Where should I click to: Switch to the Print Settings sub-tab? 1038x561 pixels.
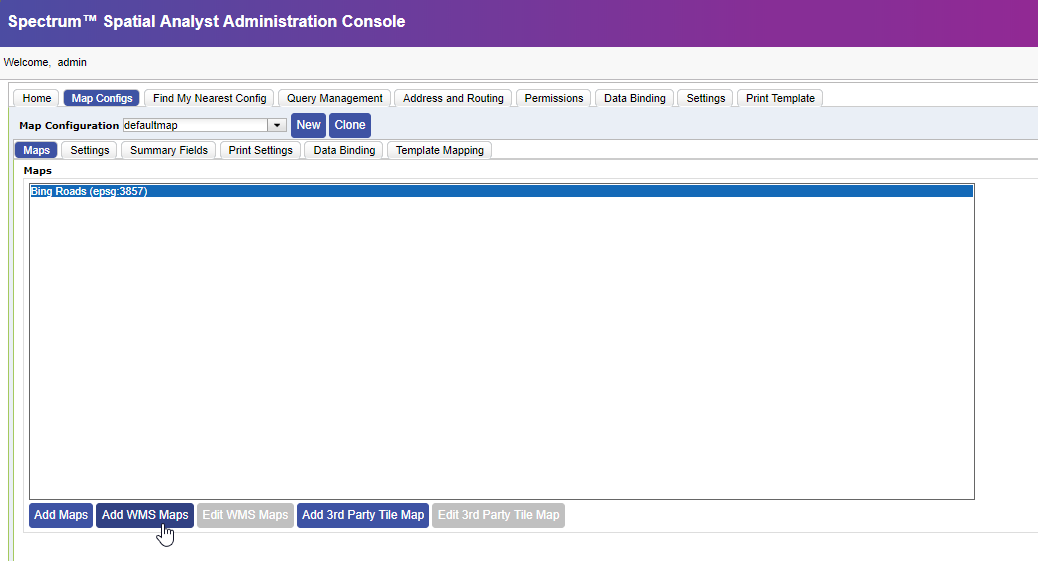(x=260, y=150)
